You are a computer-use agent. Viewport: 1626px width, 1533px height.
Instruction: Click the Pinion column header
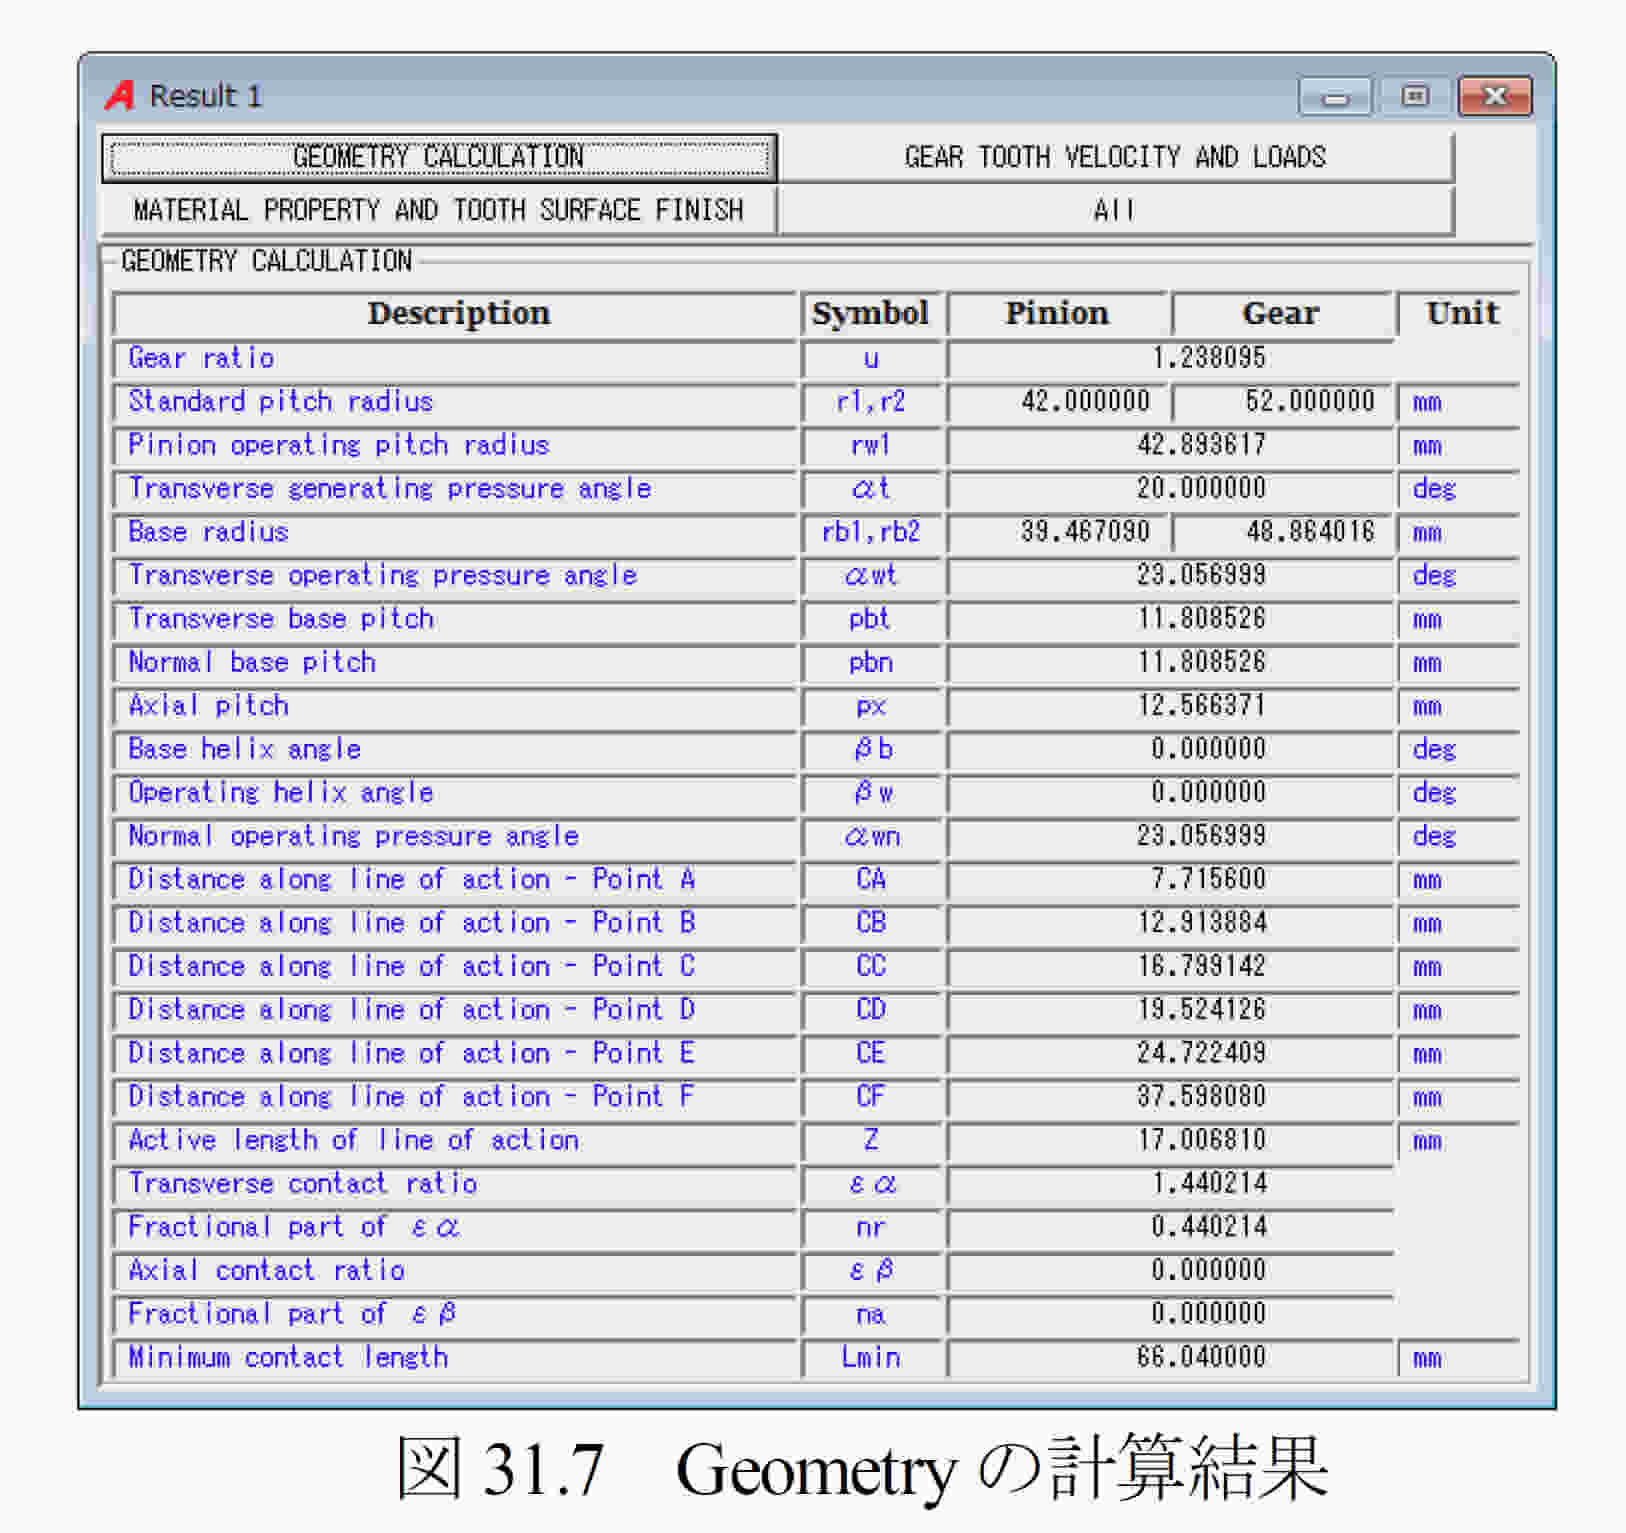(1058, 314)
